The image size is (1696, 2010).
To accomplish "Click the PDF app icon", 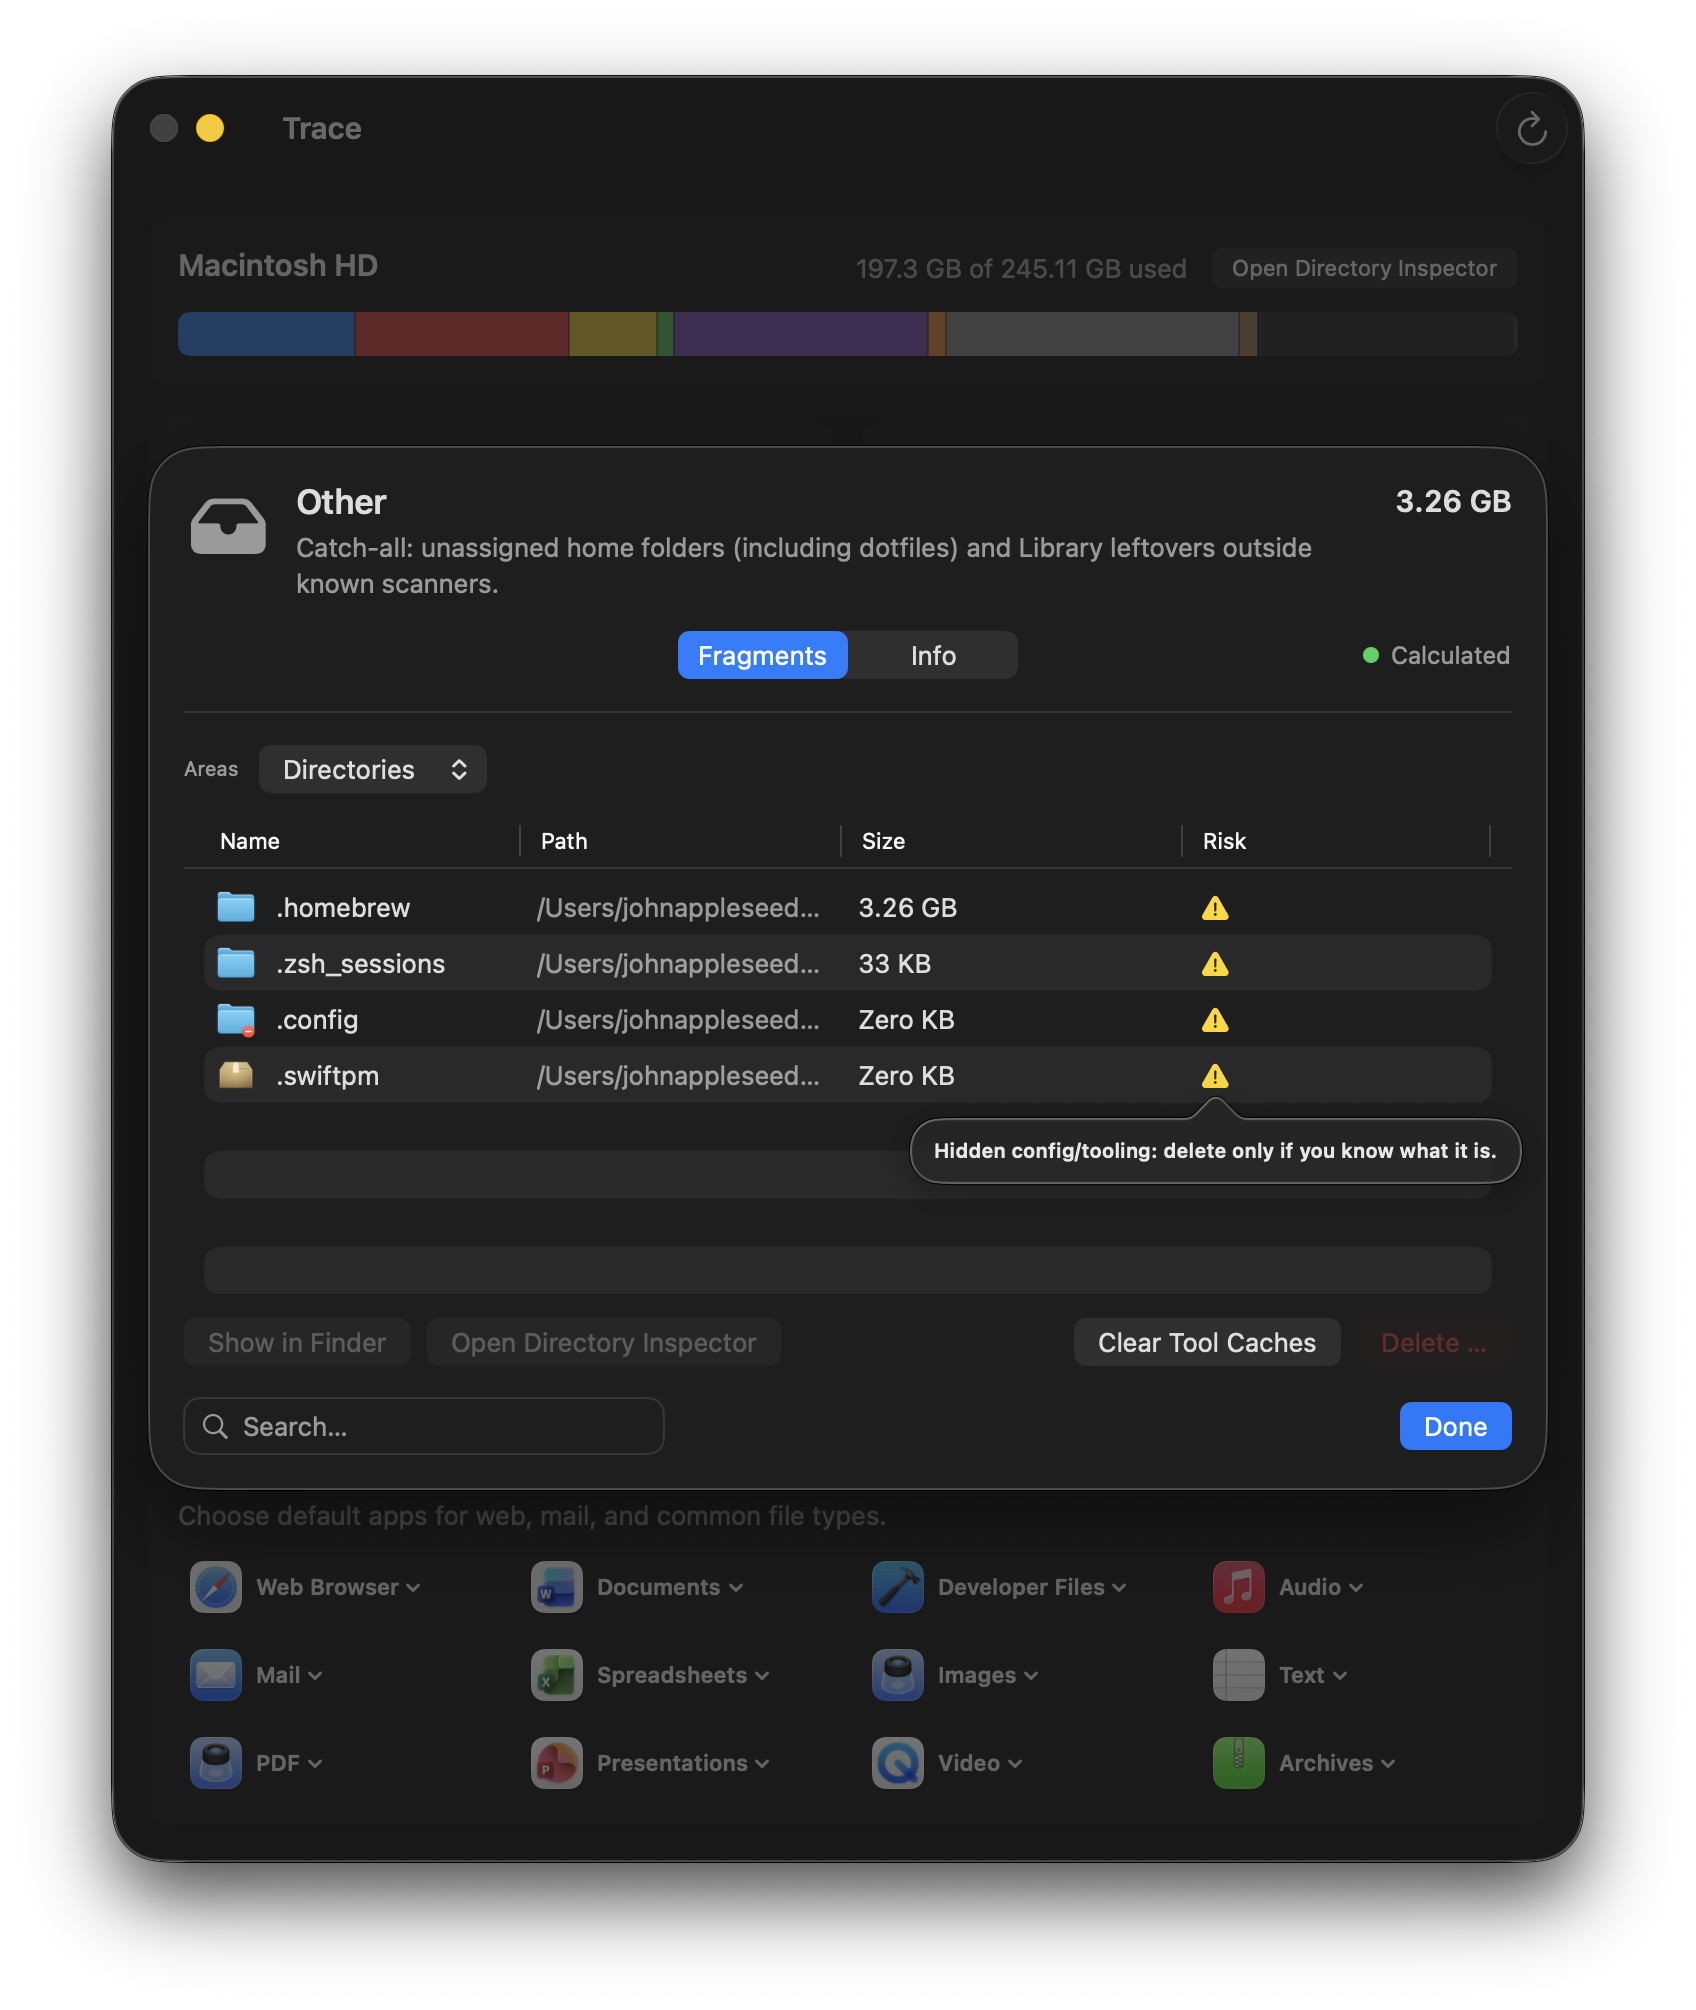I will tap(214, 1762).
